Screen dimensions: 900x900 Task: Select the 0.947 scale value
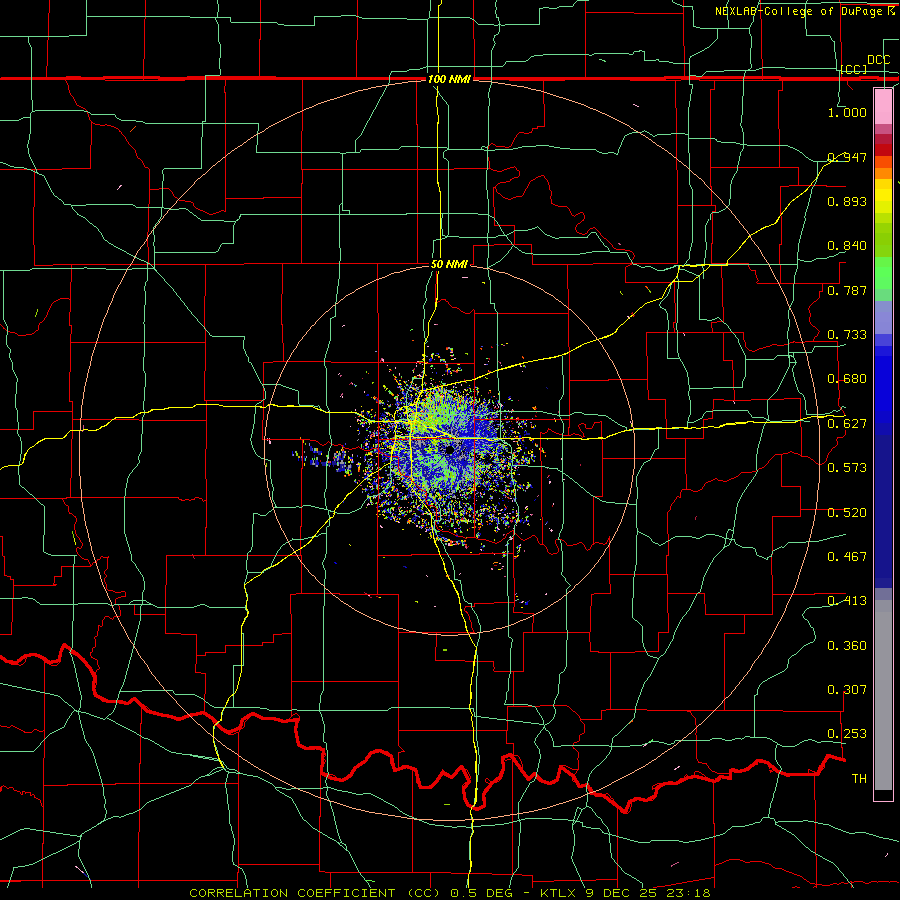coord(847,157)
